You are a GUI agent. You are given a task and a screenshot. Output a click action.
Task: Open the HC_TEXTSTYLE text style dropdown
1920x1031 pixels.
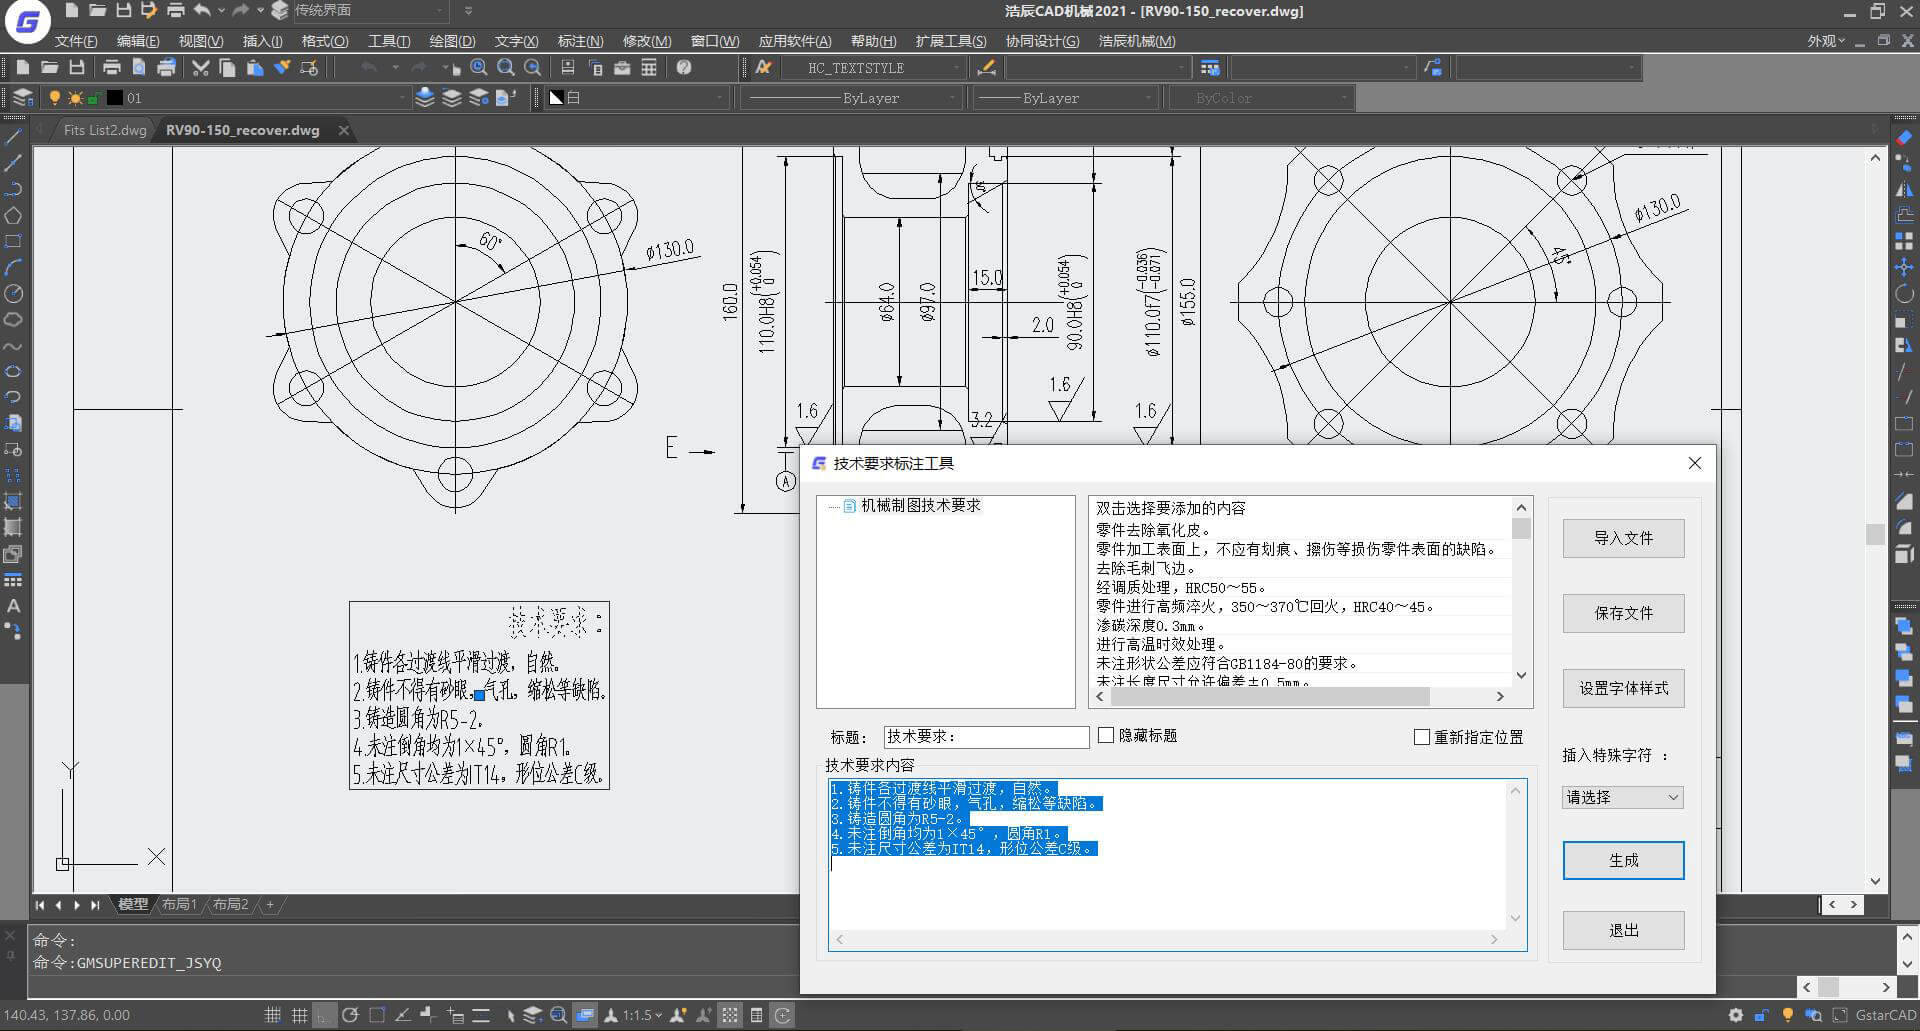point(872,68)
